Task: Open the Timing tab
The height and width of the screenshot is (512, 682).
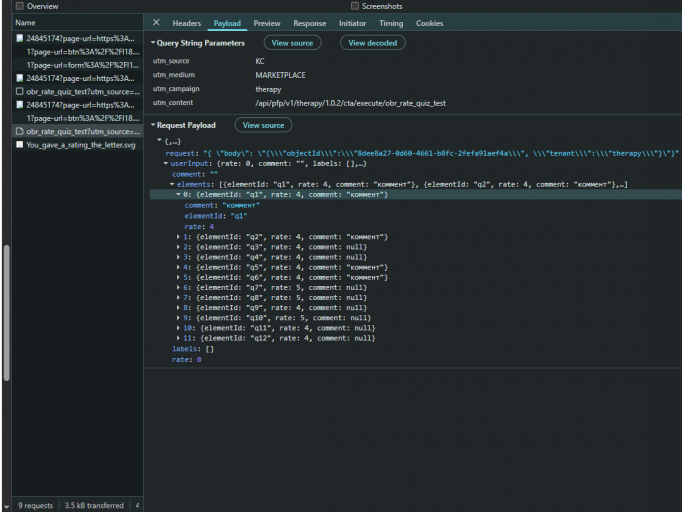Action: point(391,23)
